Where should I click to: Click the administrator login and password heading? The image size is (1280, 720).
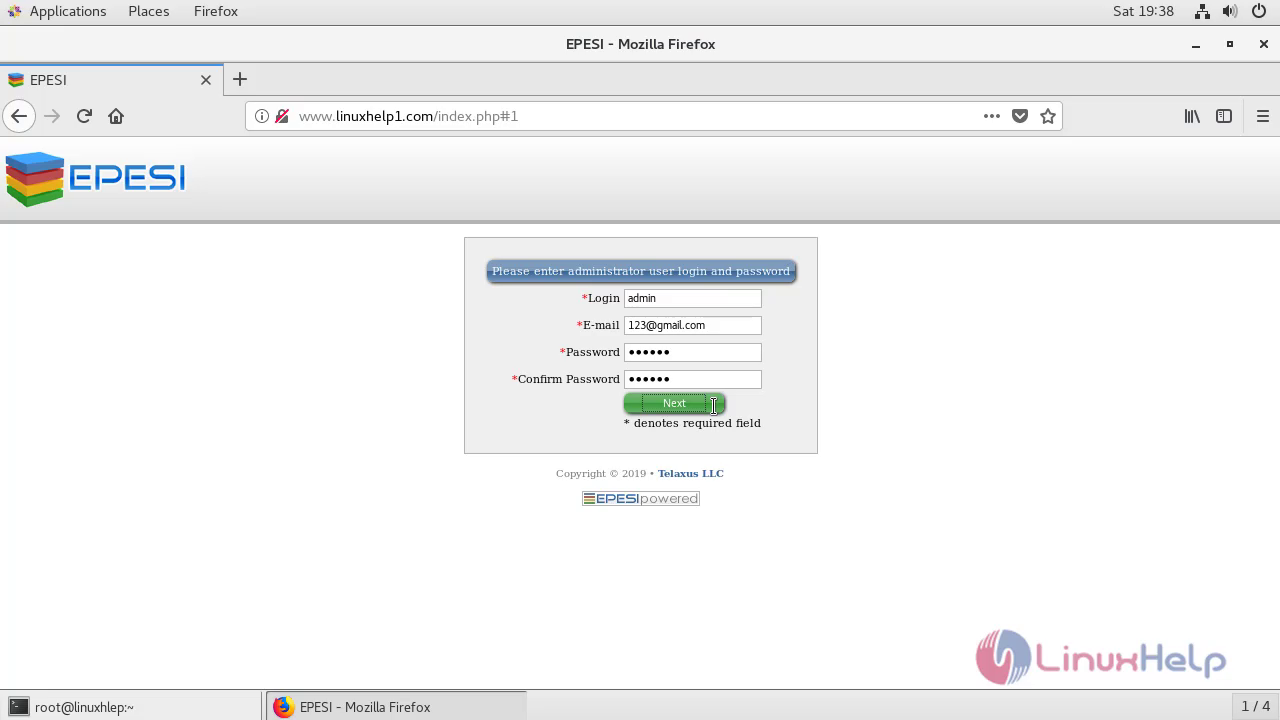pyautogui.click(x=641, y=271)
